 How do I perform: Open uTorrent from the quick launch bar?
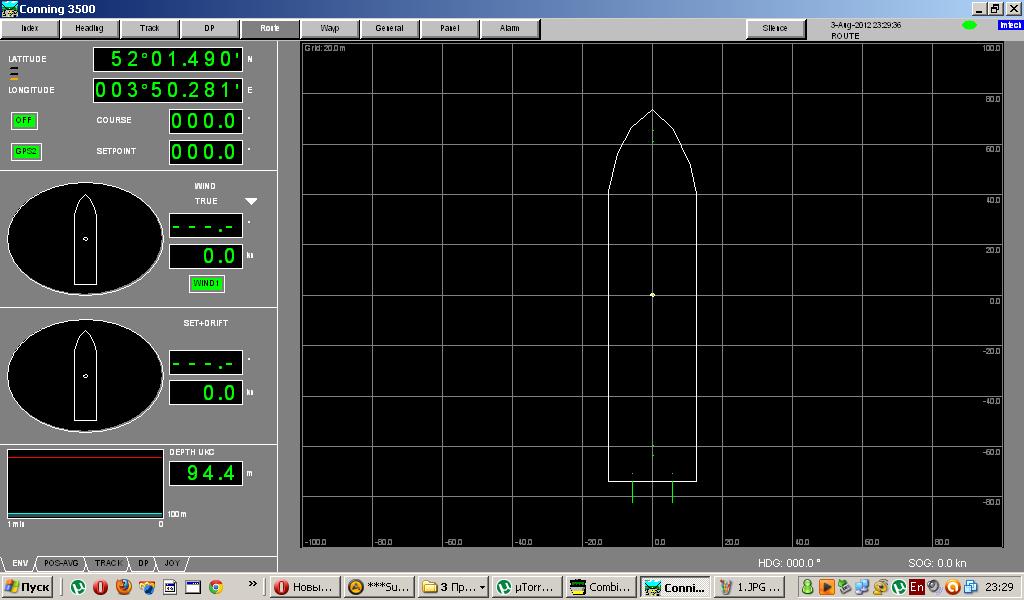[x=77, y=588]
